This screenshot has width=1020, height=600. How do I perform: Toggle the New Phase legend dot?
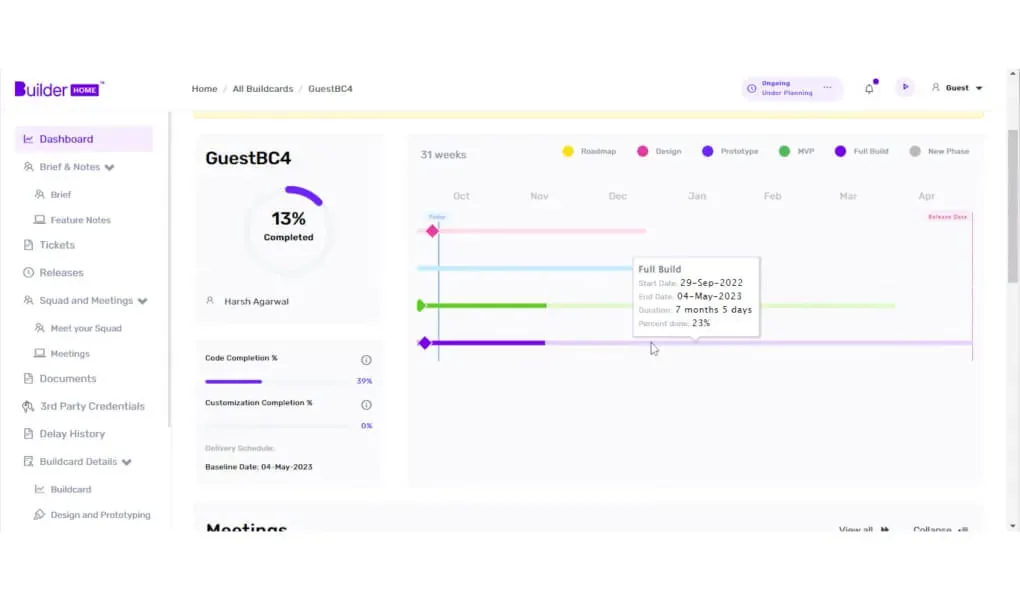coord(915,152)
